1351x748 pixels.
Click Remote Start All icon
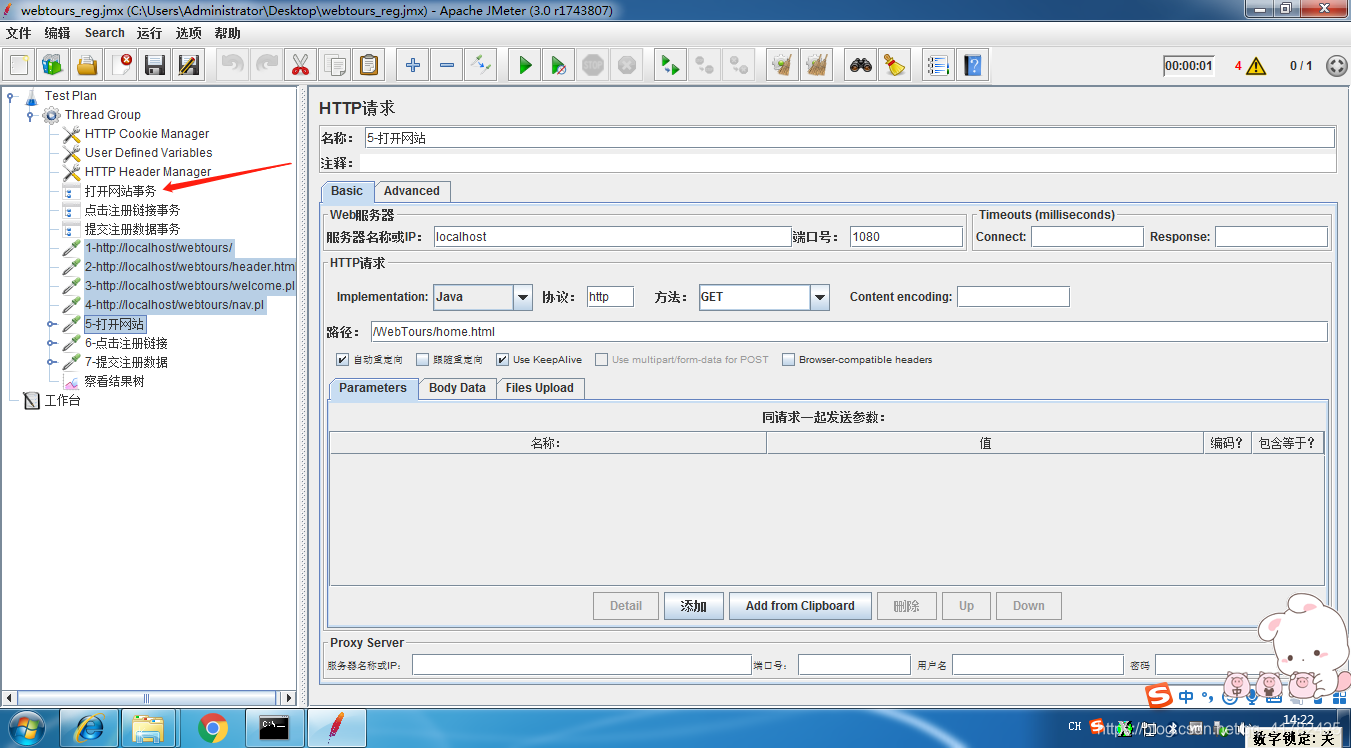670,66
